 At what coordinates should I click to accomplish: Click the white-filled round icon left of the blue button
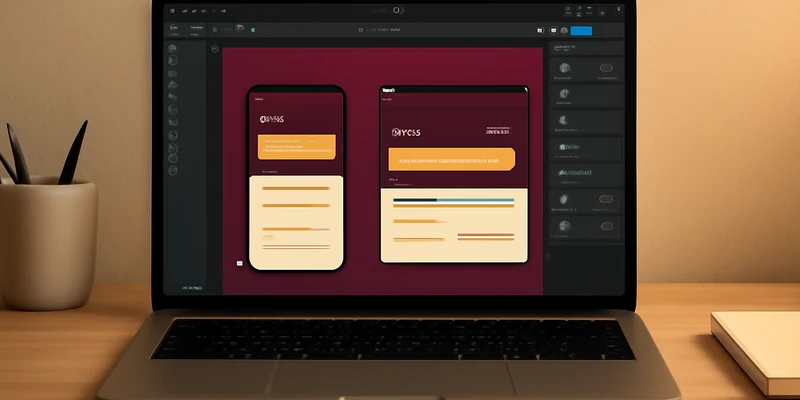pyautogui.click(x=540, y=31)
